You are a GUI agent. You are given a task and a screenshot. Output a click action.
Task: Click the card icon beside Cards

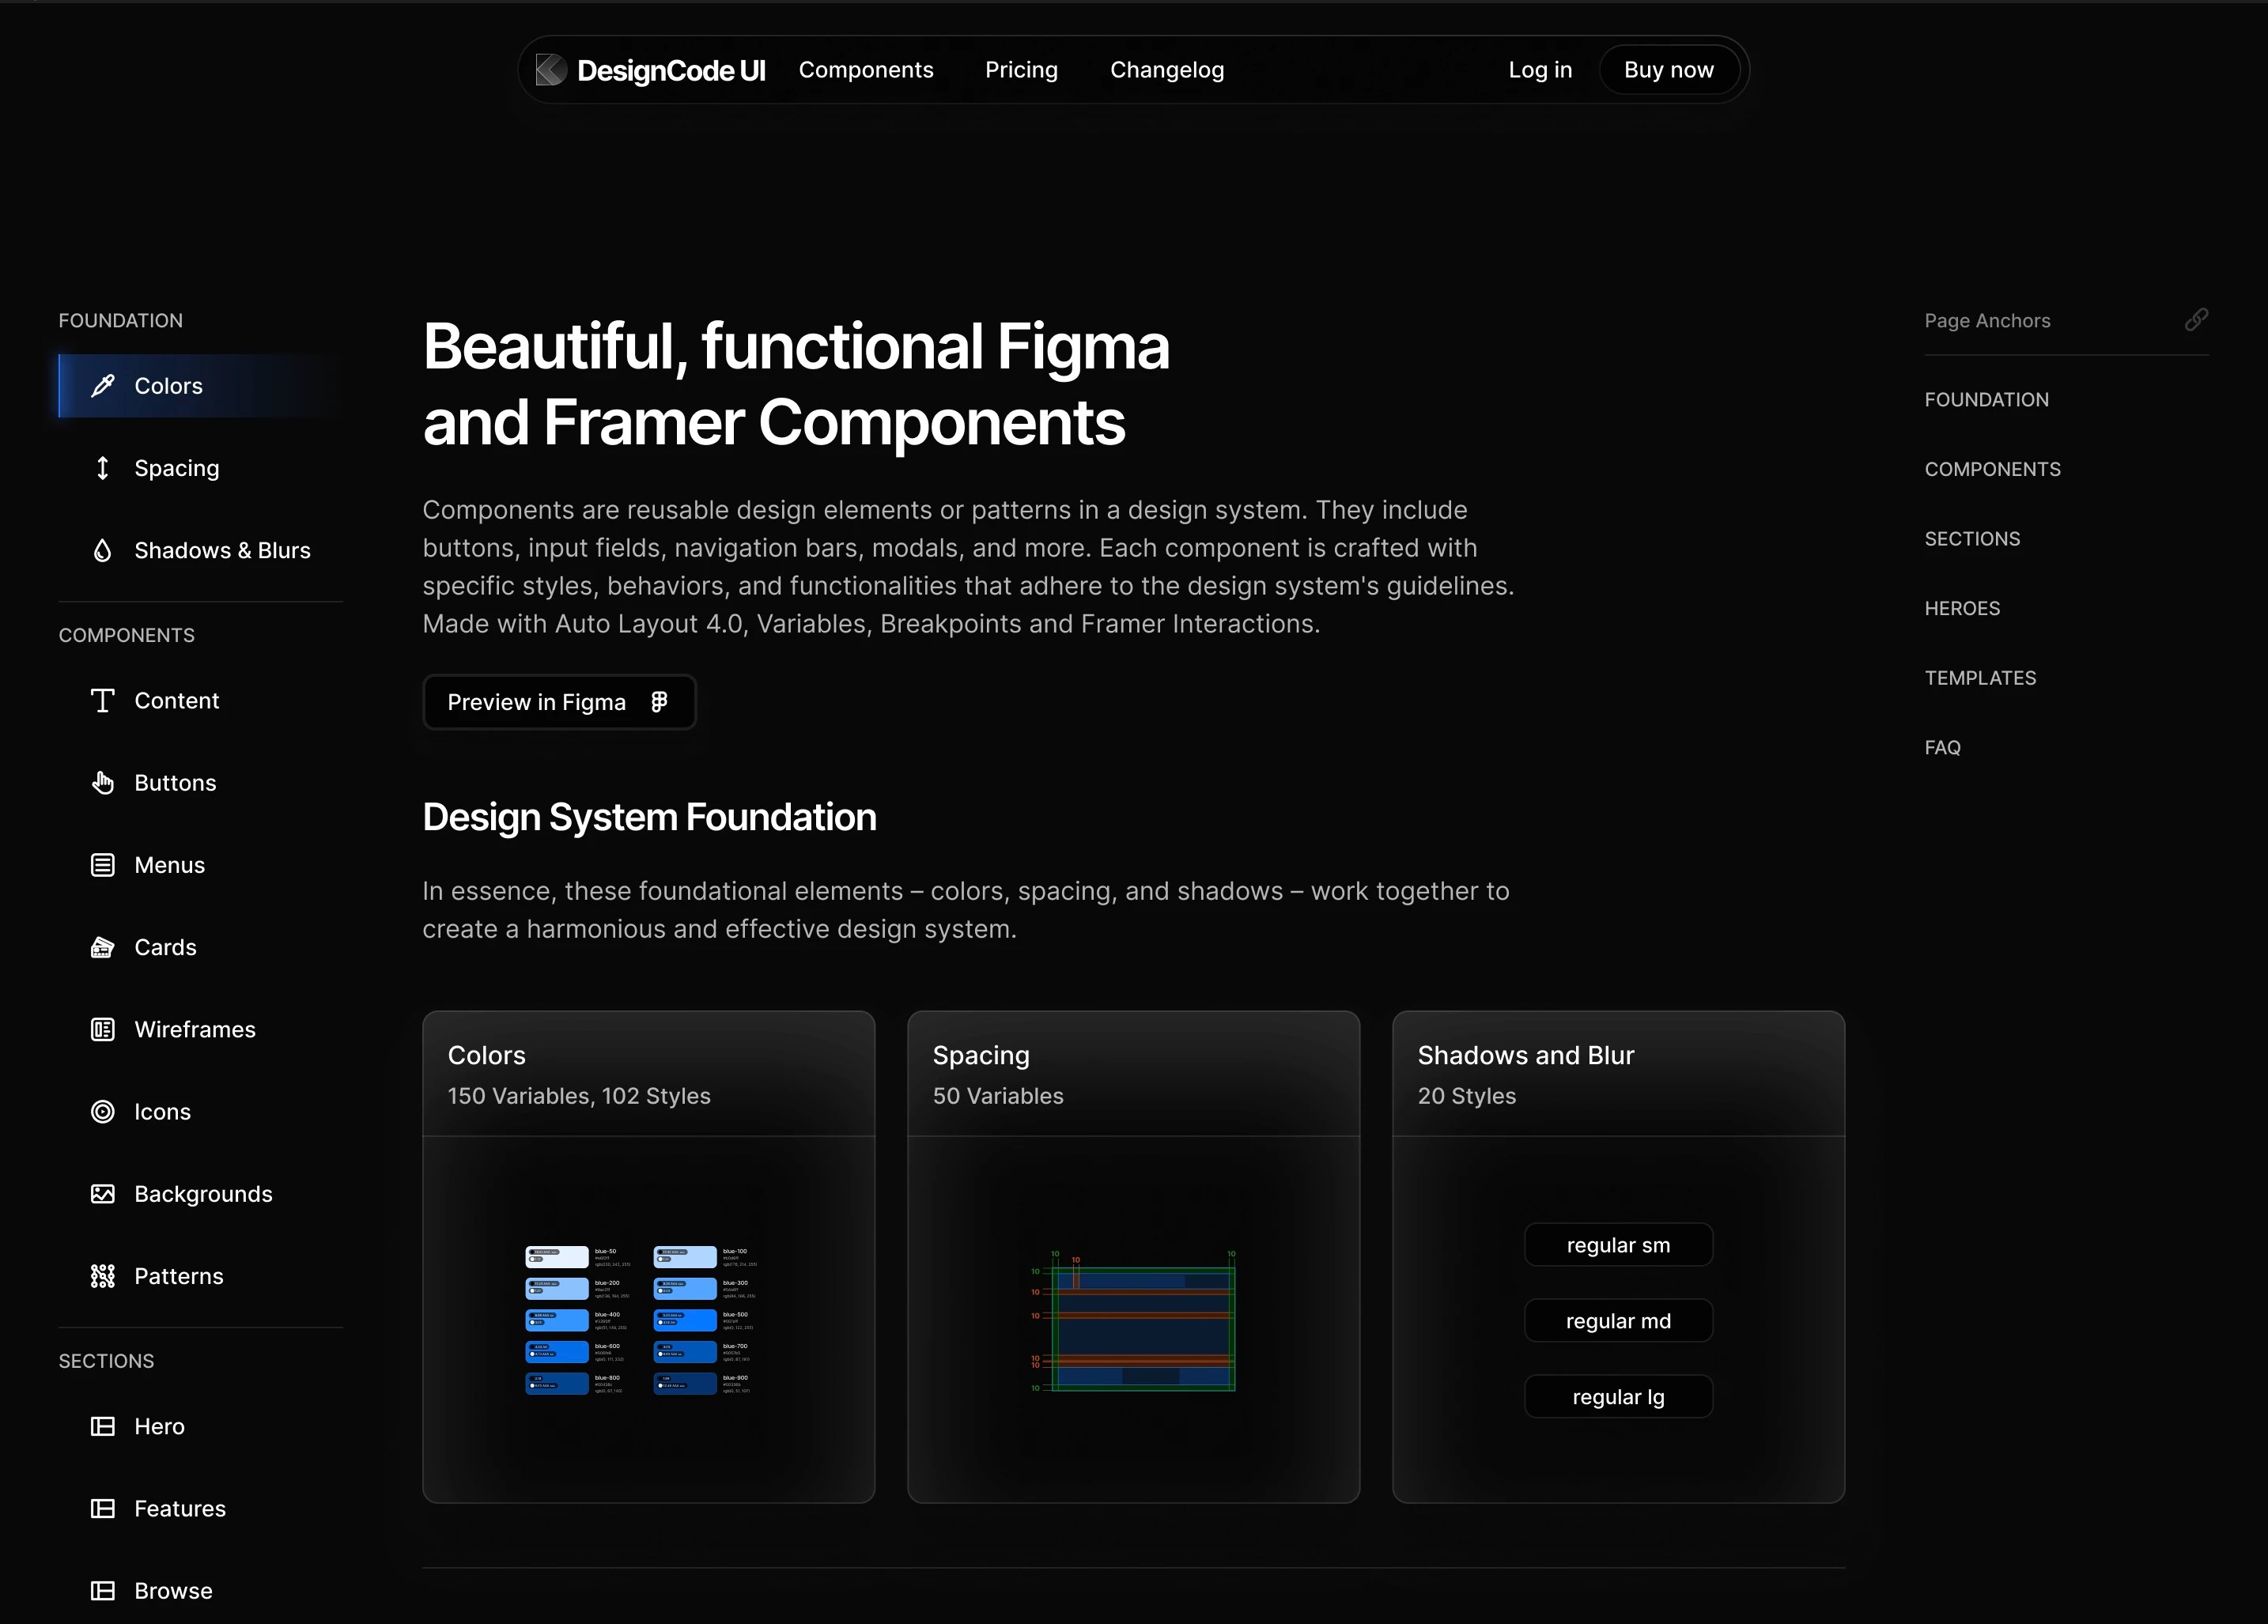[x=103, y=947]
